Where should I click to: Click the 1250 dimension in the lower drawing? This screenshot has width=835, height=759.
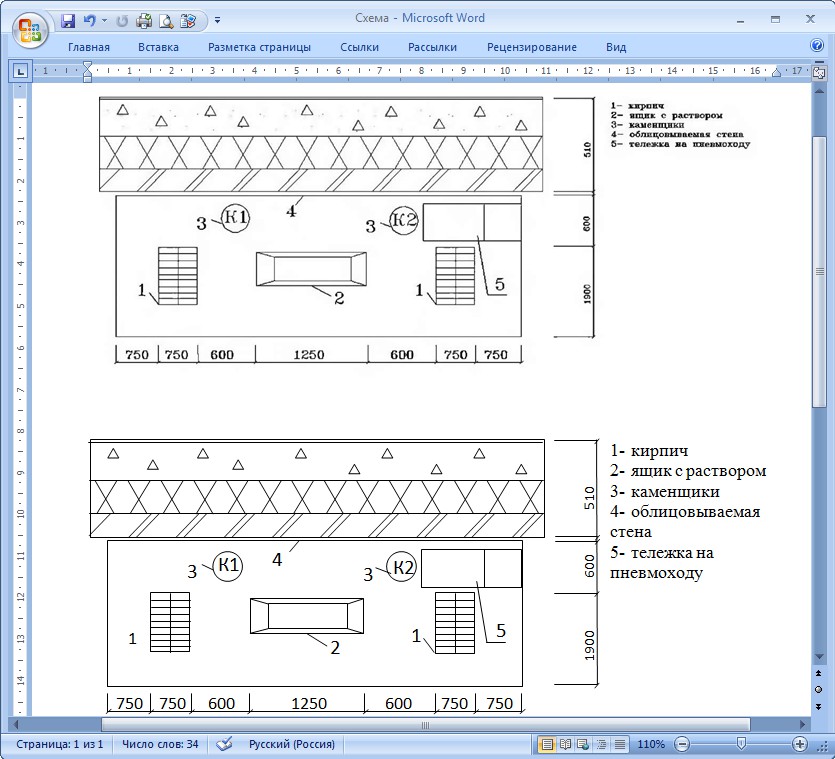[309, 704]
